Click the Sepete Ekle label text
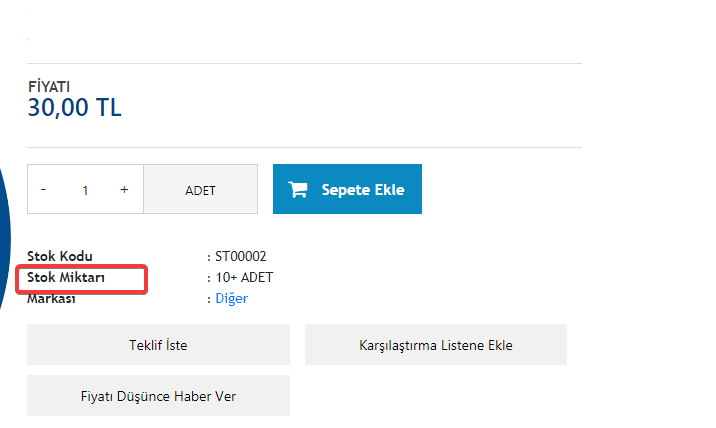The height and width of the screenshot is (428, 716). pos(363,190)
